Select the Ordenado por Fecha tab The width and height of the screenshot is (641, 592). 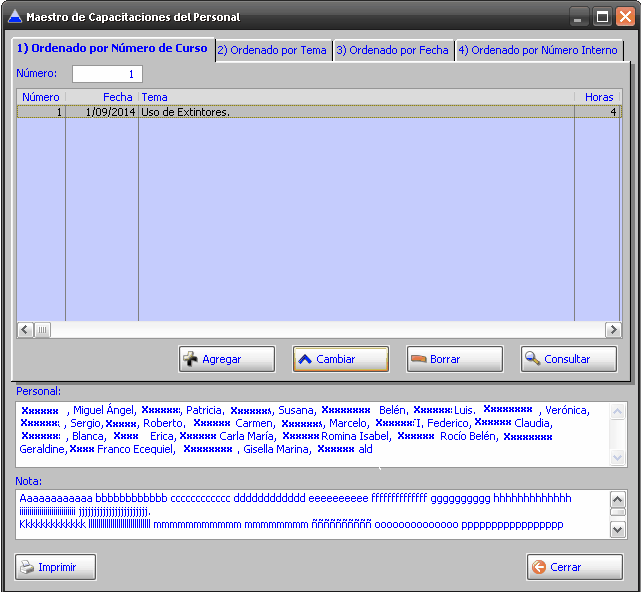point(392,50)
